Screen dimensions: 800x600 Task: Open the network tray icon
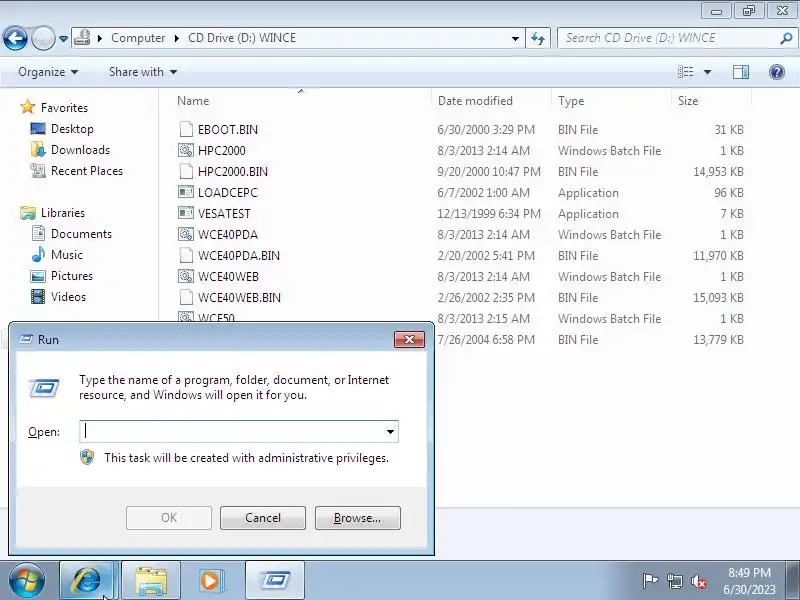(x=674, y=581)
